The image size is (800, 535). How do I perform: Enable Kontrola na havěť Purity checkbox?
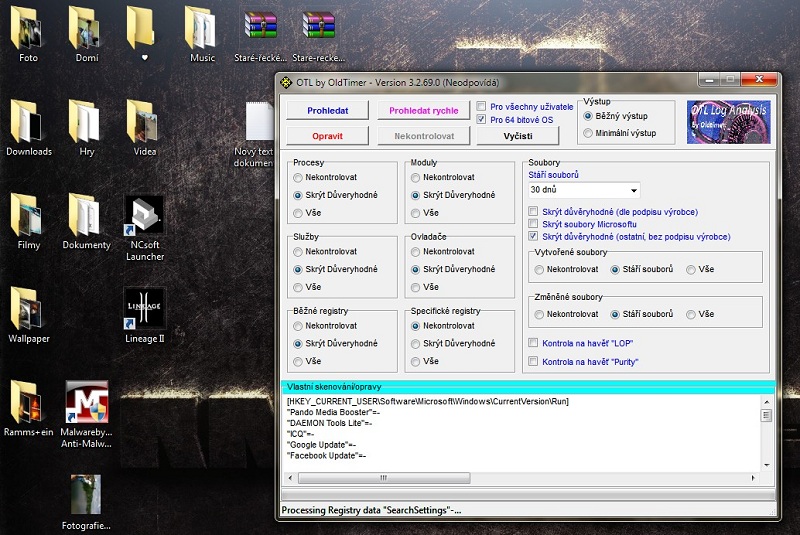(x=533, y=361)
